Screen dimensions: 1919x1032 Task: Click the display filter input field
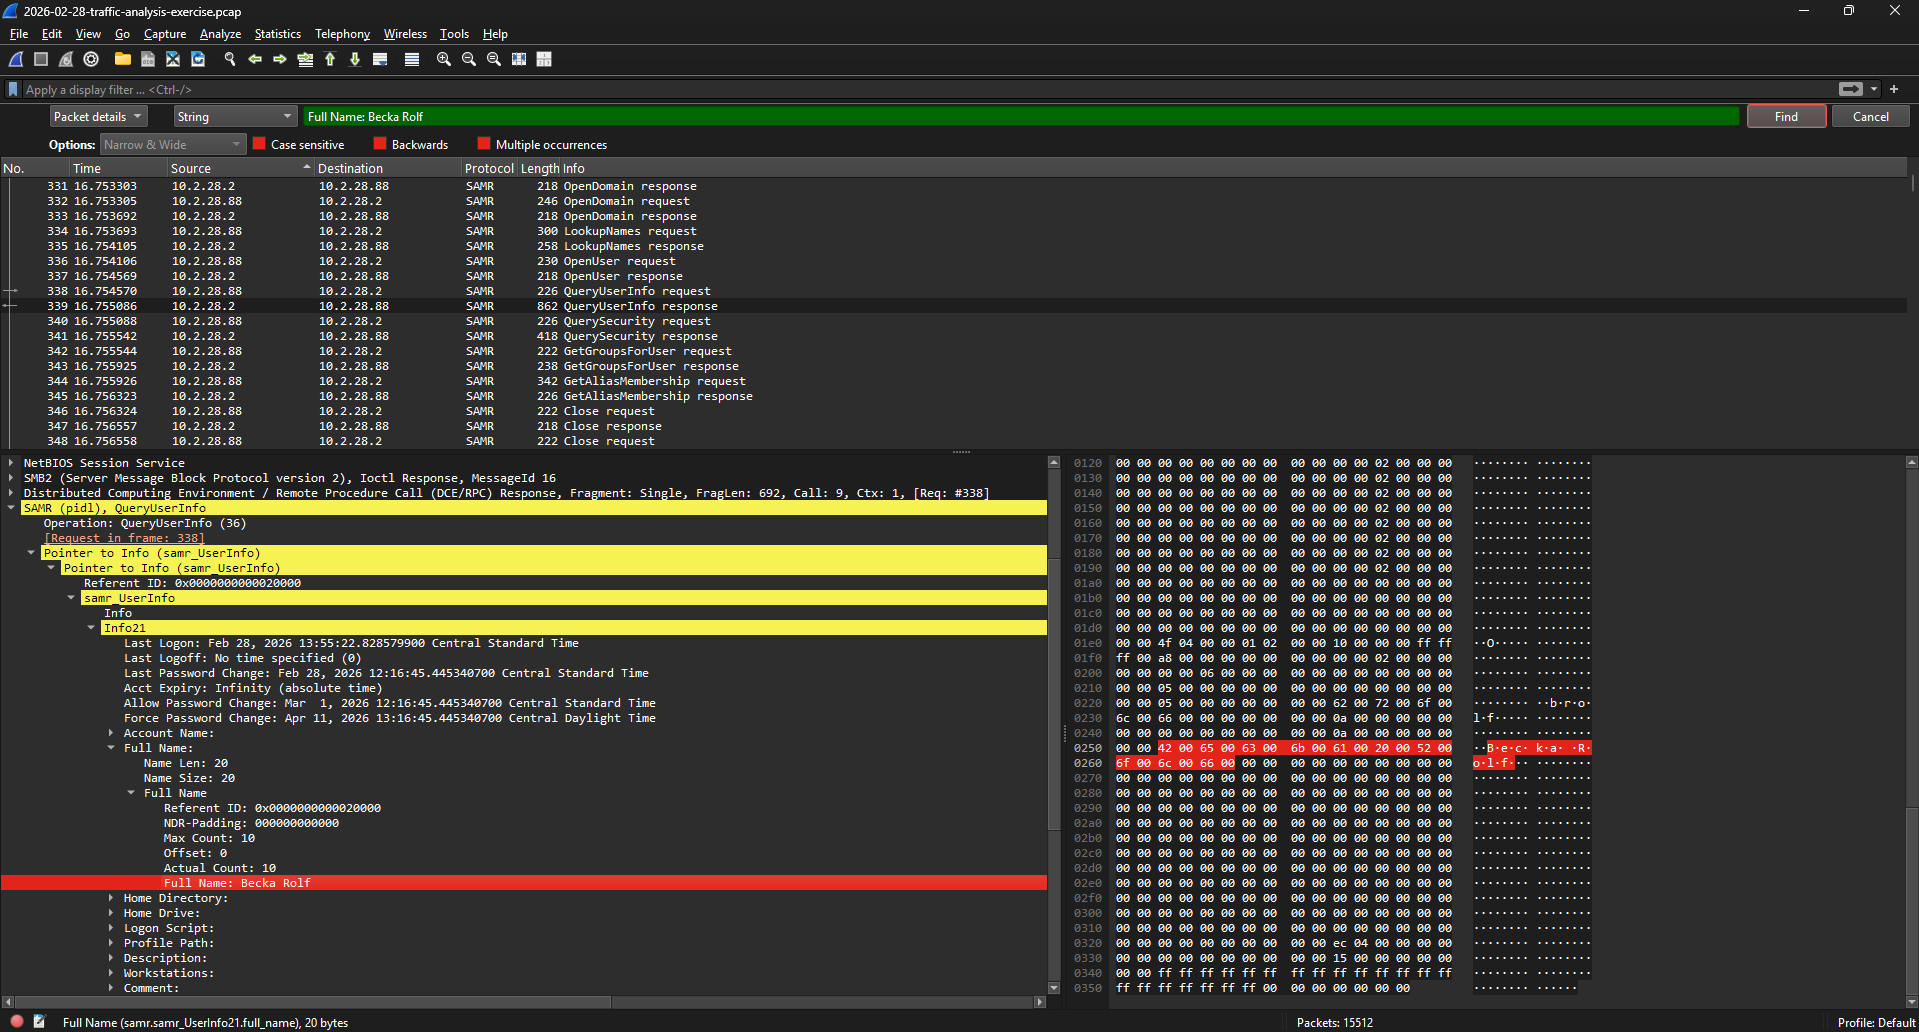point(900,89)
